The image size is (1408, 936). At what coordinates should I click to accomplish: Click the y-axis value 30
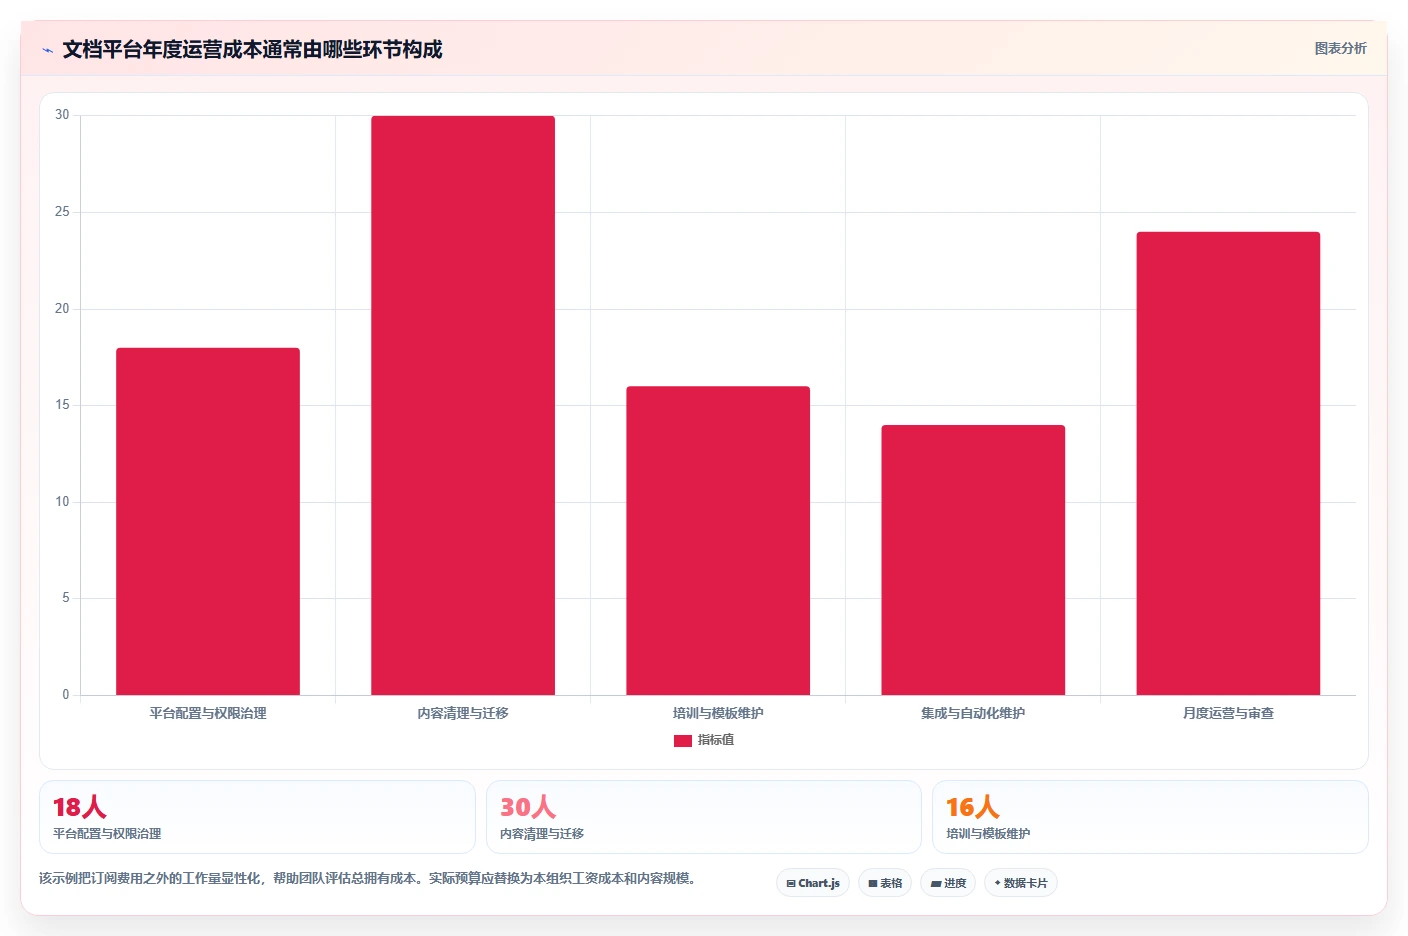(62, 115)
